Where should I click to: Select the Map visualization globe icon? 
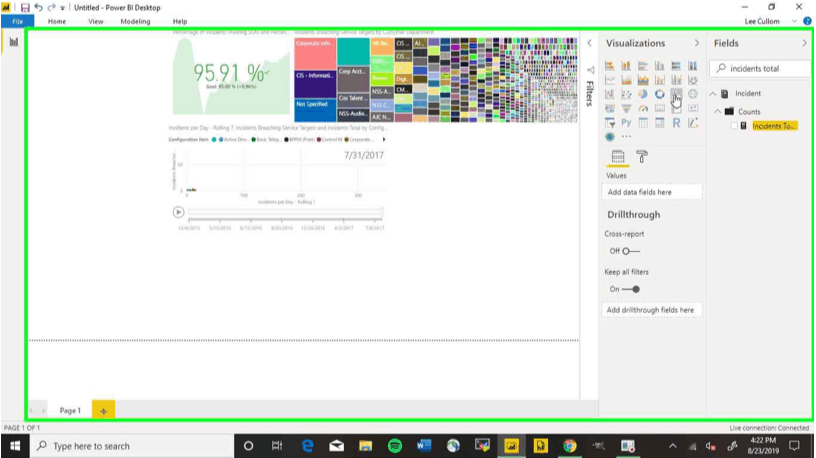click(693, 94)
